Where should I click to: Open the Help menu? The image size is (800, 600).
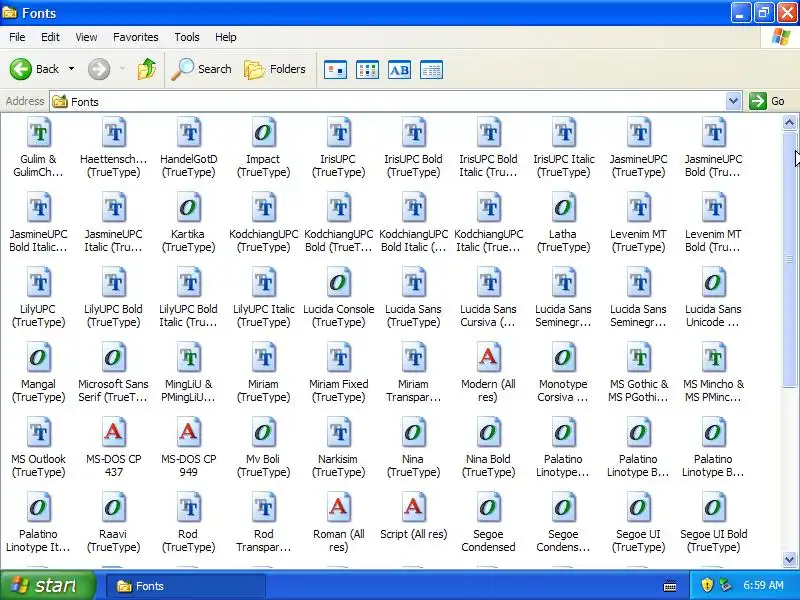click(x=226, y=37)
